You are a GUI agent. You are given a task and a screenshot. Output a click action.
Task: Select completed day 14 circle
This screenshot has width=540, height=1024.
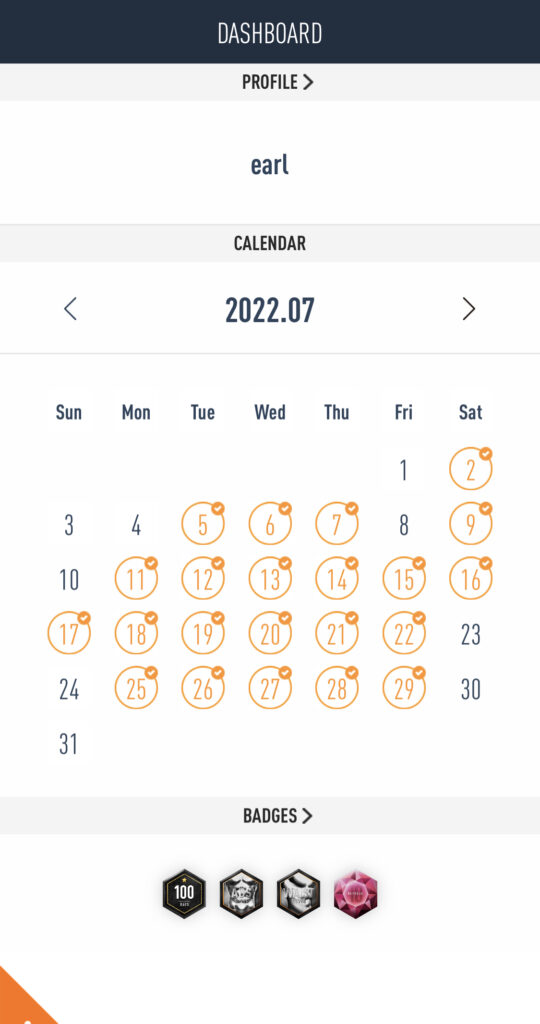point(337,579)
